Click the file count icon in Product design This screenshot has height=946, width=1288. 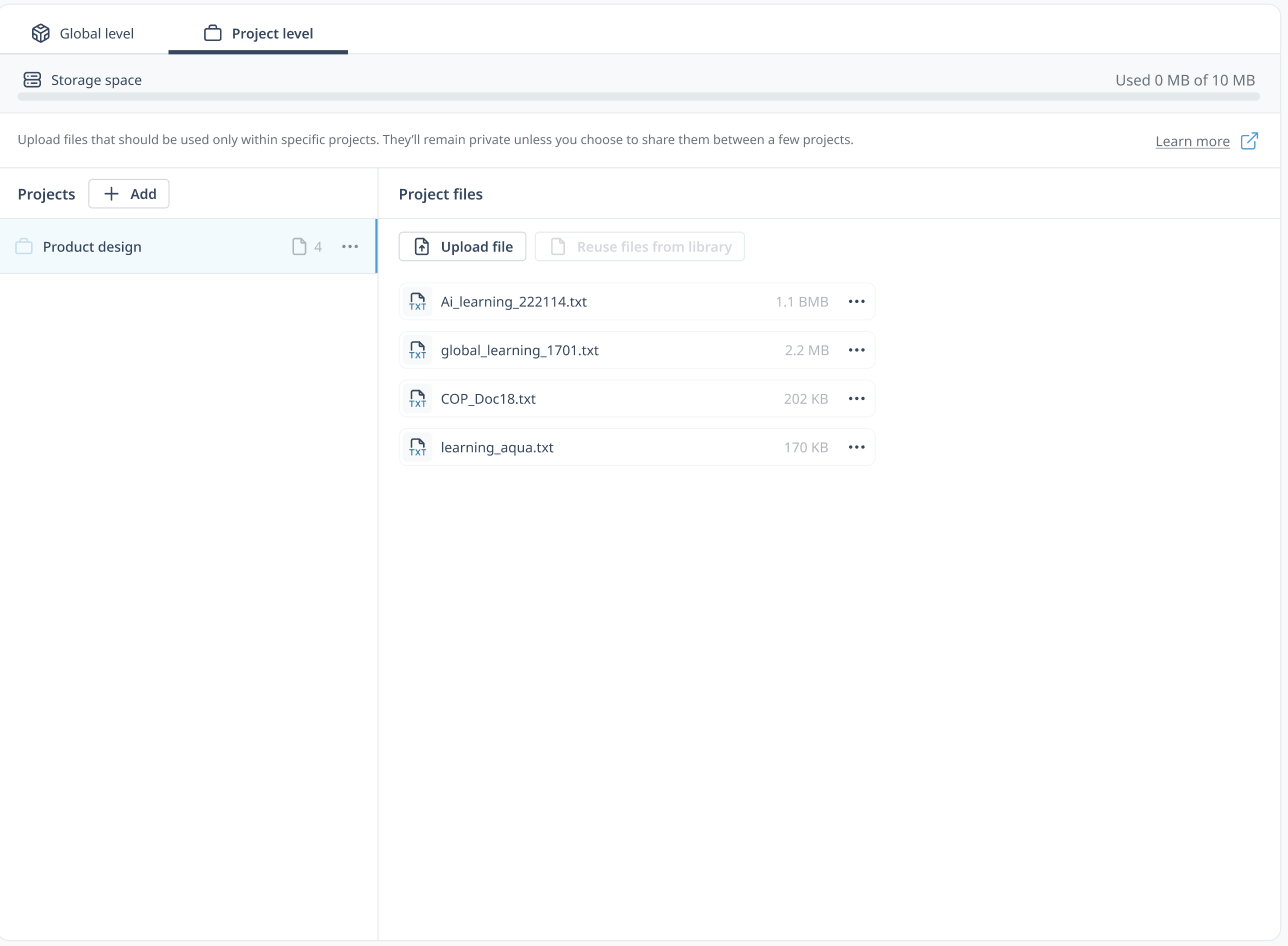[299, 247]
